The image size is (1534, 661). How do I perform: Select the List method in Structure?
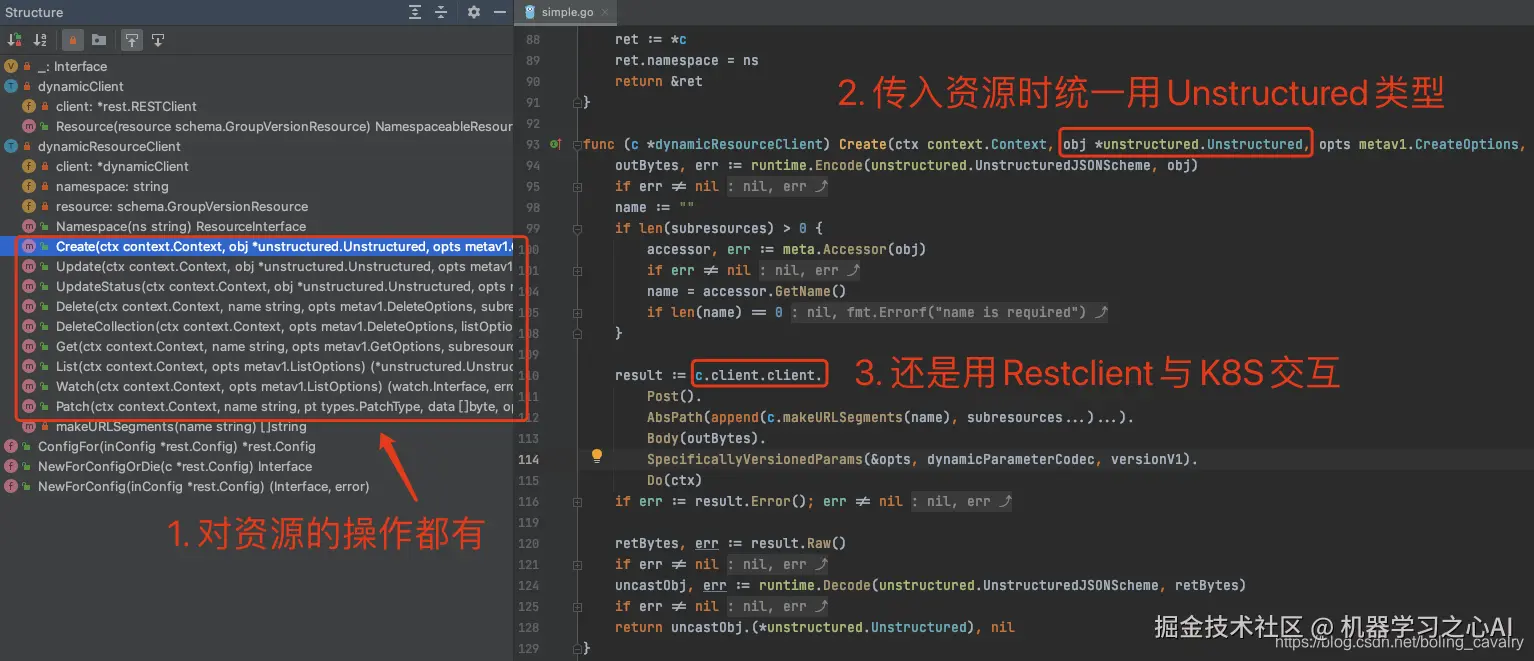(x=256, y=366)
